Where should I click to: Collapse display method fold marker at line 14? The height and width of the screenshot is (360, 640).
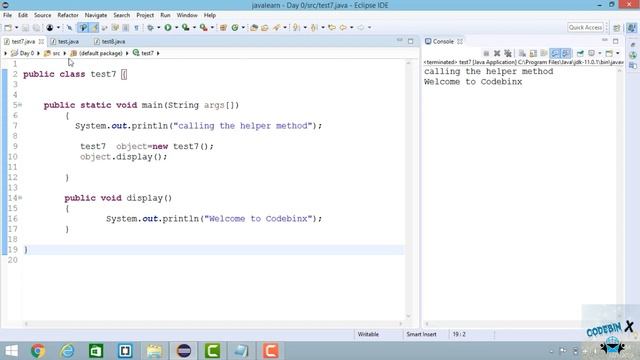click(x=20, y=198)
